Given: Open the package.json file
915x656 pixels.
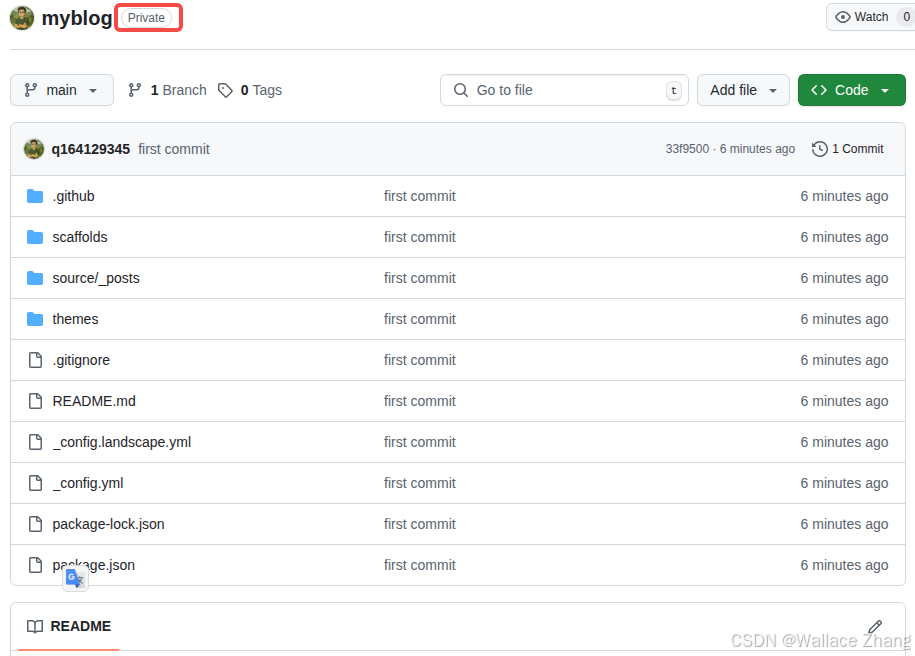Looking at the screenshot, I should pos(93,565).
